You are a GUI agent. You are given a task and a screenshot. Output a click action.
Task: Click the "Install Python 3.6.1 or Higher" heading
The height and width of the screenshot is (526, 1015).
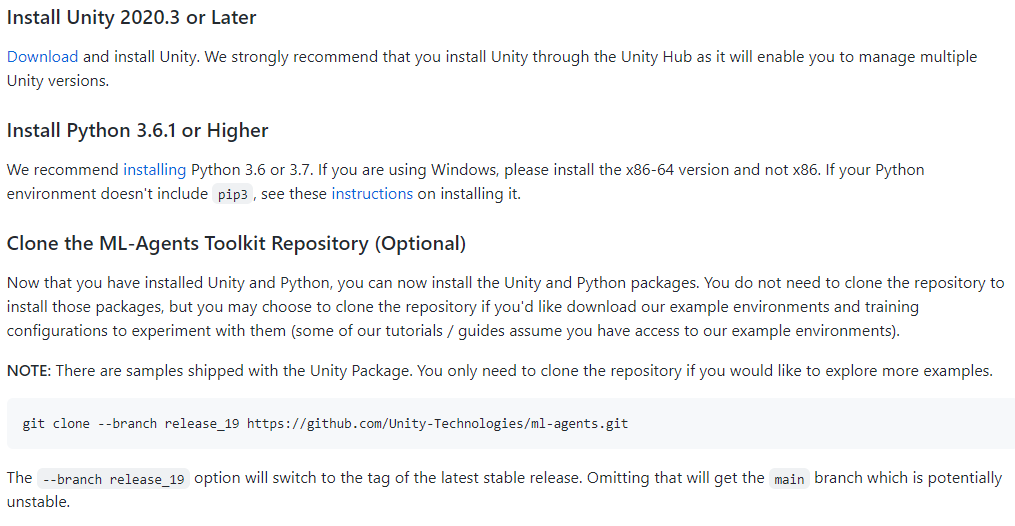(x=137, y=131)
